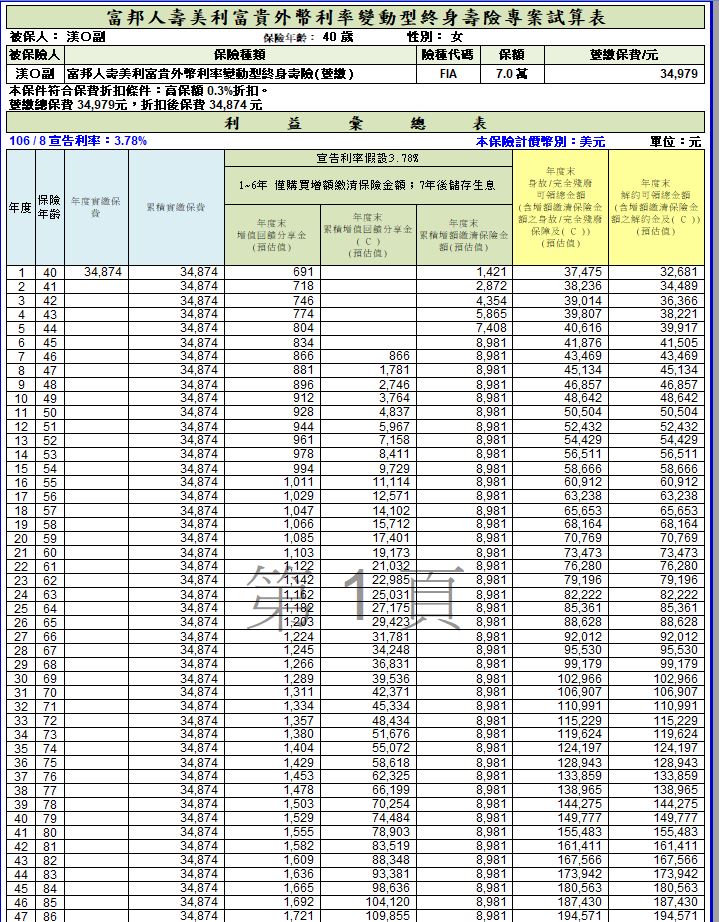Select the value 1,421
This screenshot has height=922, width=719.
(491, 272)
